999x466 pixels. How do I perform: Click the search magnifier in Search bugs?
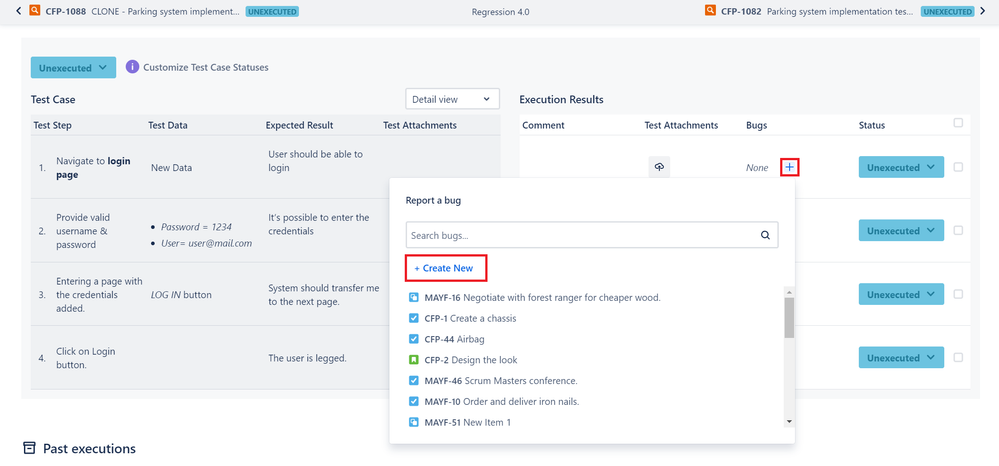coord(765,235)
